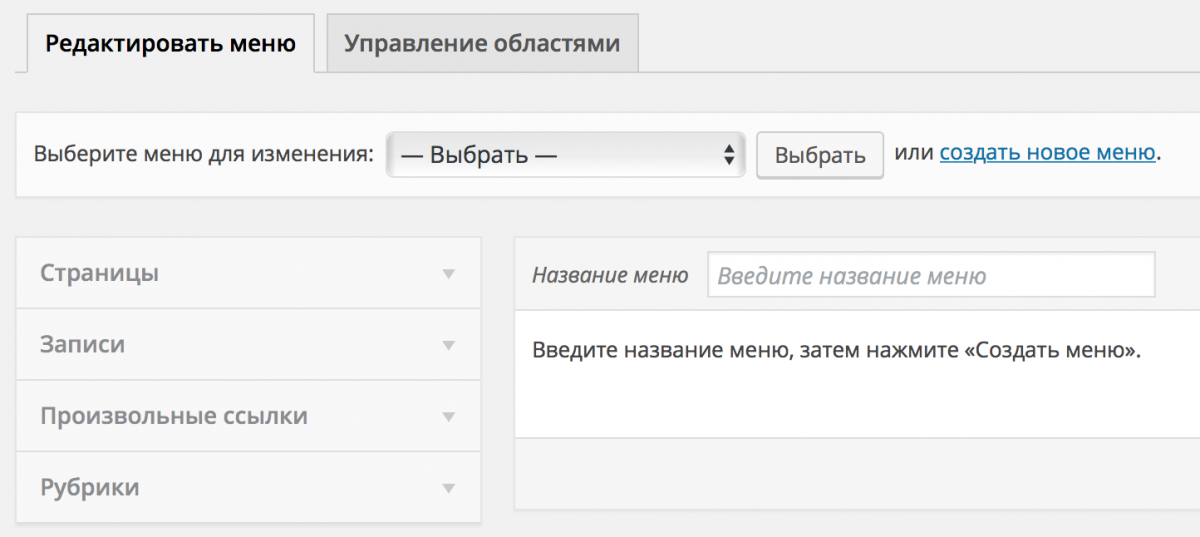
Task: Click the word «или» beside Выбрать button
Action: click(913, 153)
